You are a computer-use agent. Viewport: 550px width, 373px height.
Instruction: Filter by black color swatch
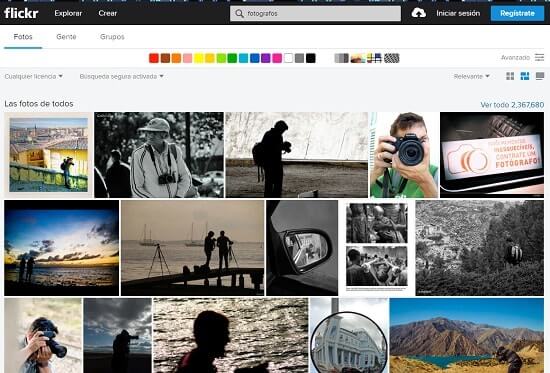(311, 58)
